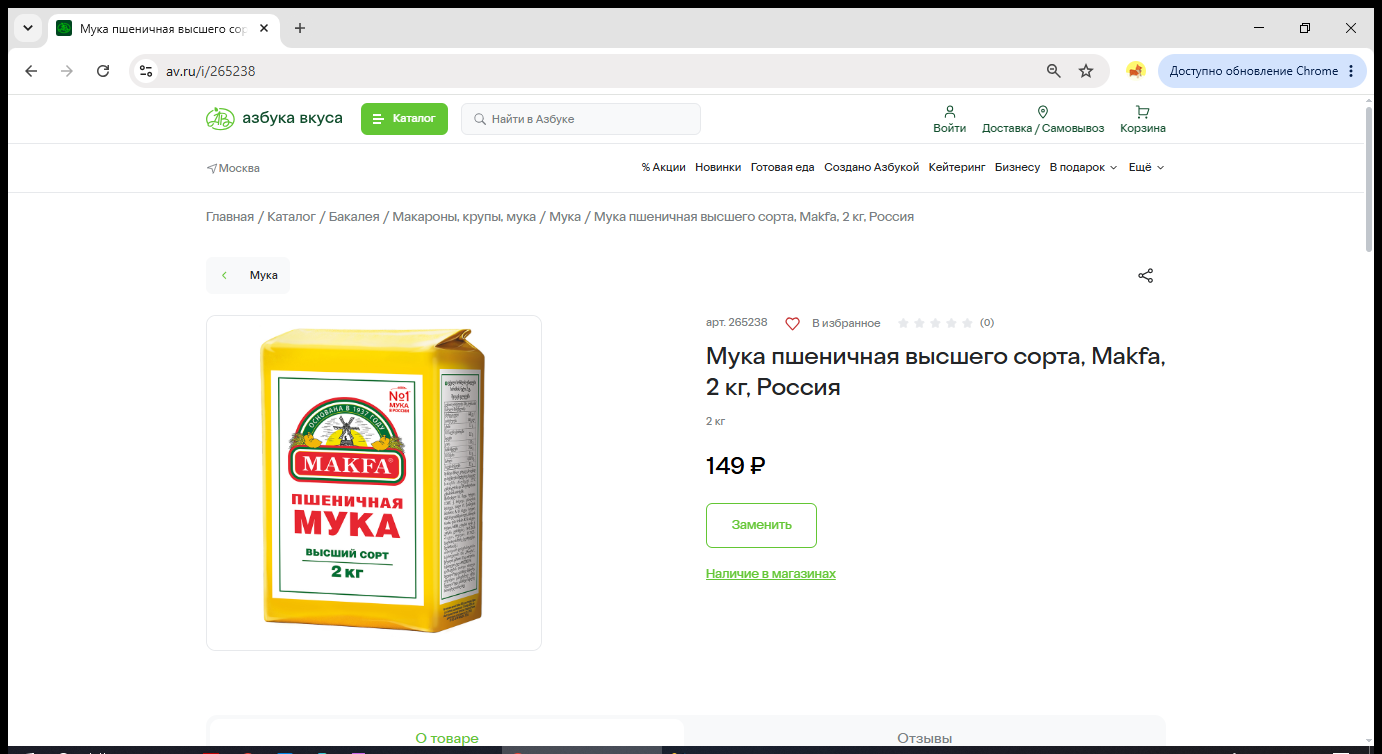The image size is (1382, 754).
Task: Open the Корзина cart icon
Action: tap(1143, 119)
